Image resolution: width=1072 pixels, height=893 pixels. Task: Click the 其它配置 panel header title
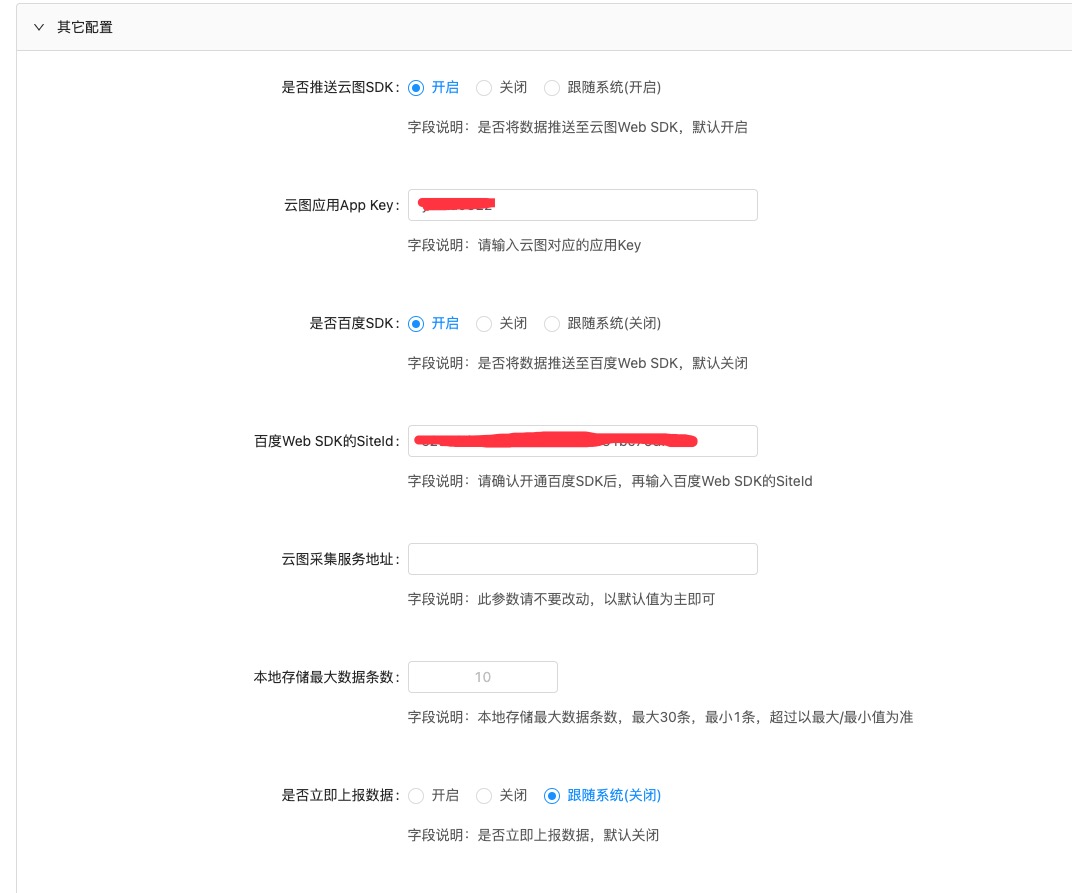85,27
